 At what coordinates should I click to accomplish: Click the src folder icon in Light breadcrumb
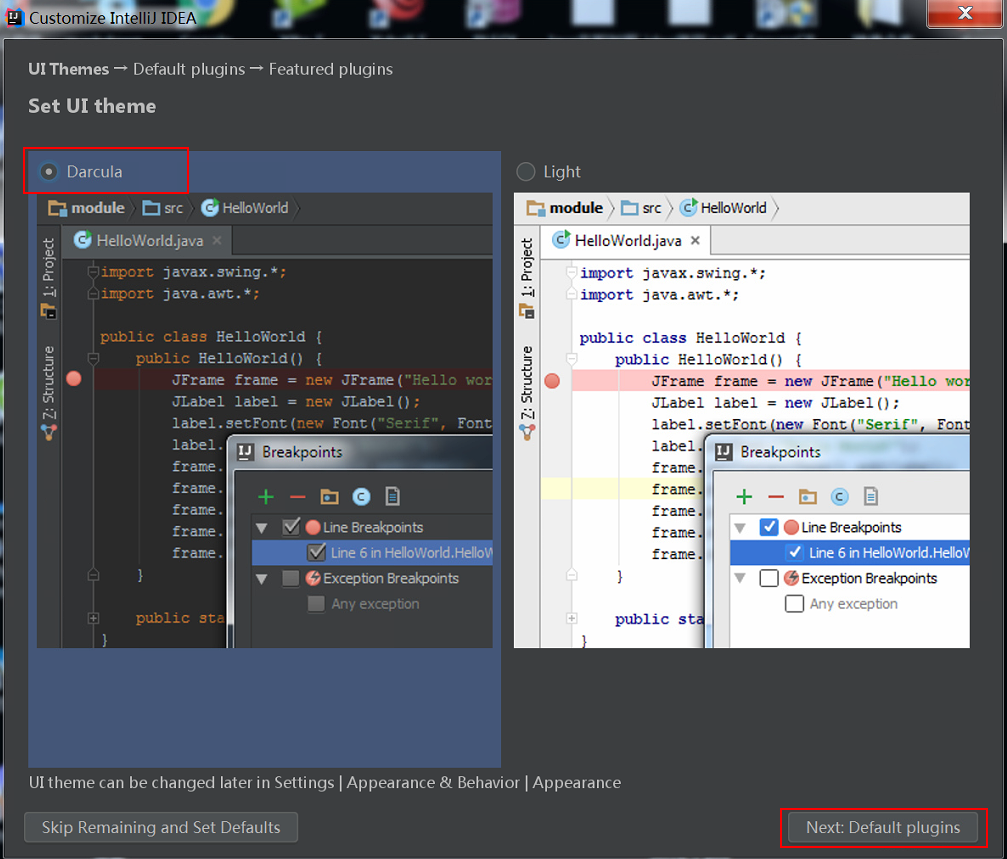coord(630,208)
